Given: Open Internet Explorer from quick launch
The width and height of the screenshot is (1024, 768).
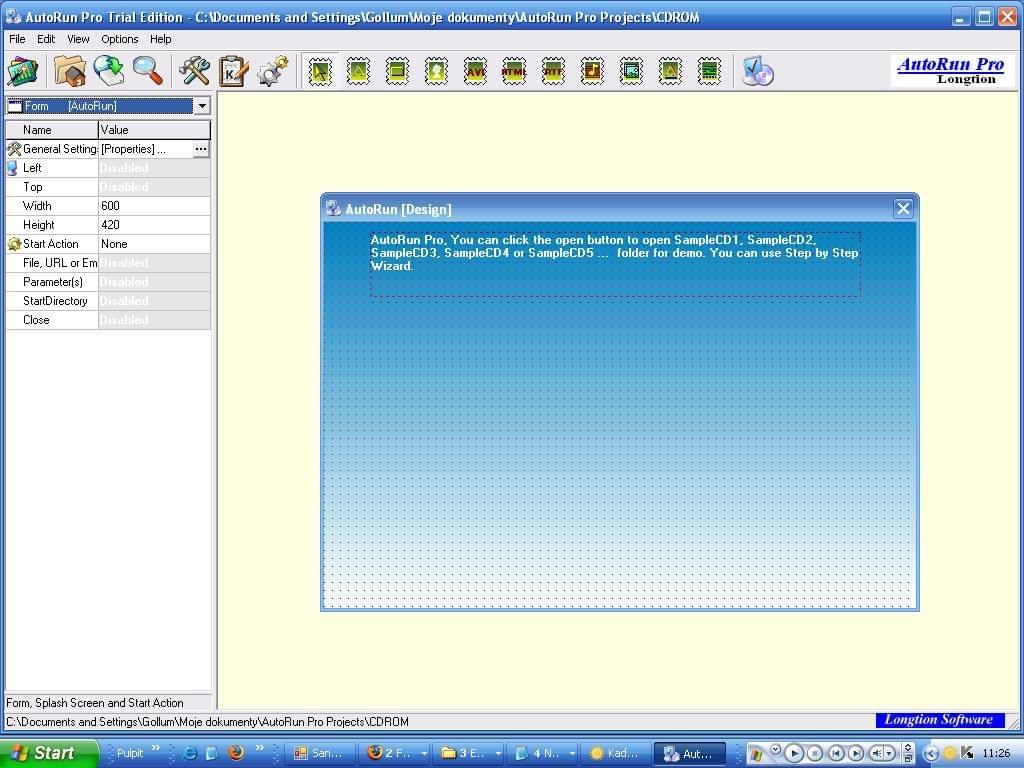Looking at the screenshot, I should 189,753.
